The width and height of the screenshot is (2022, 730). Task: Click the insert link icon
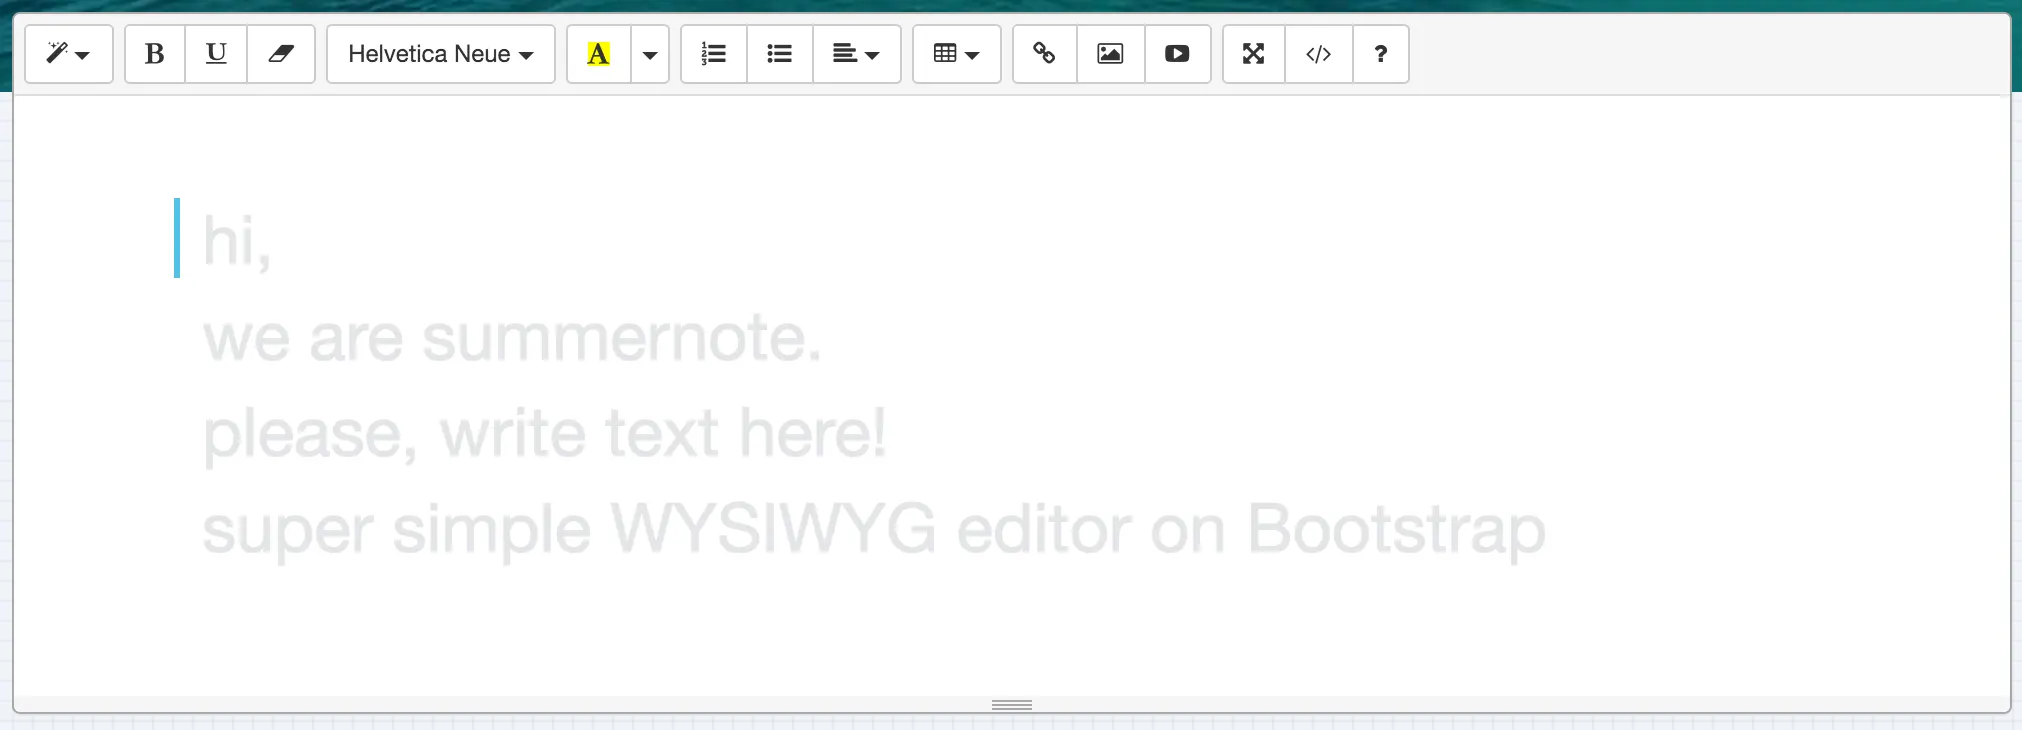pos(1045,54)
